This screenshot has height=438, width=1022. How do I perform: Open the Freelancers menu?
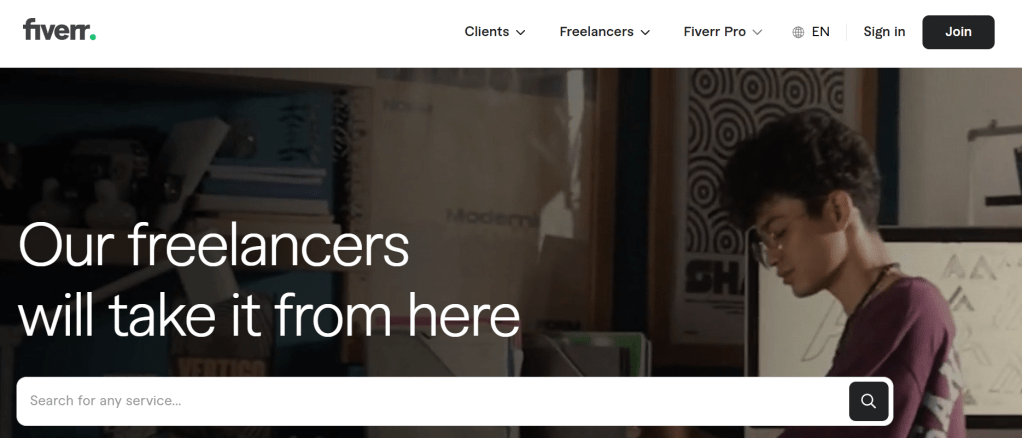click(x=604, y=32)
